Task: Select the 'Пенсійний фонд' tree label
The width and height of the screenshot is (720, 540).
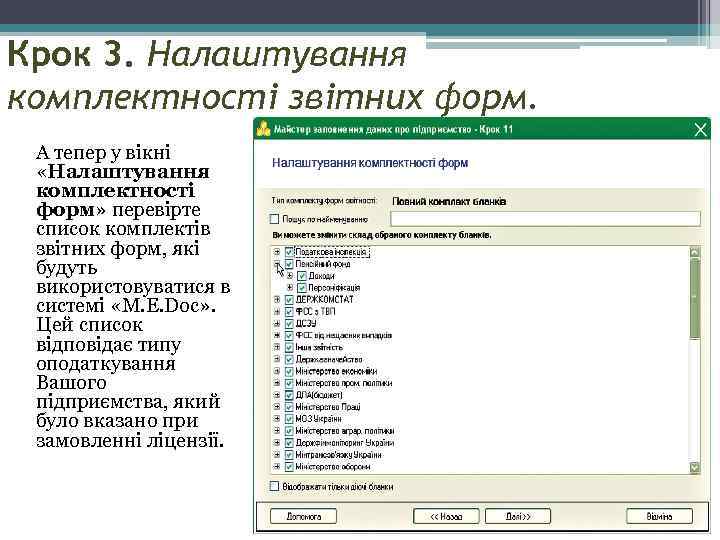Action: [x=323, y=264]
